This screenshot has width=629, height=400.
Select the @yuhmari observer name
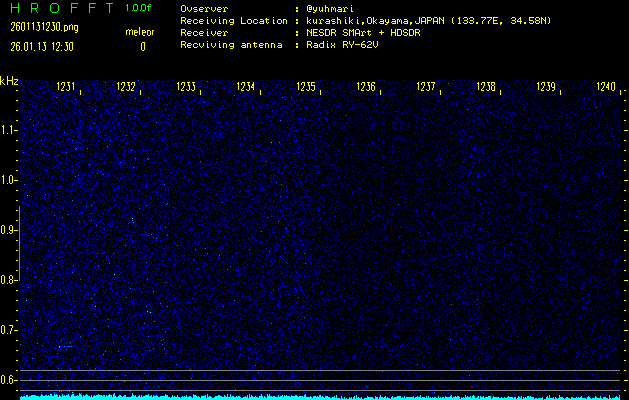[x=329, y=9]
